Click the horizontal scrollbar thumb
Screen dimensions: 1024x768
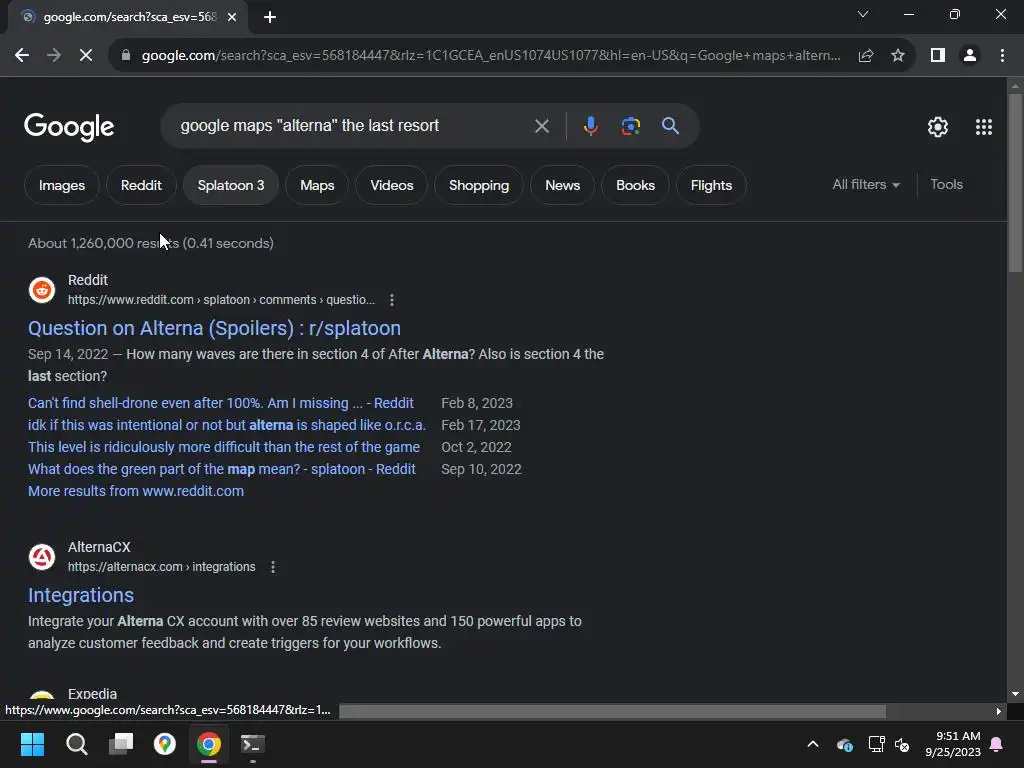[613, 711]
